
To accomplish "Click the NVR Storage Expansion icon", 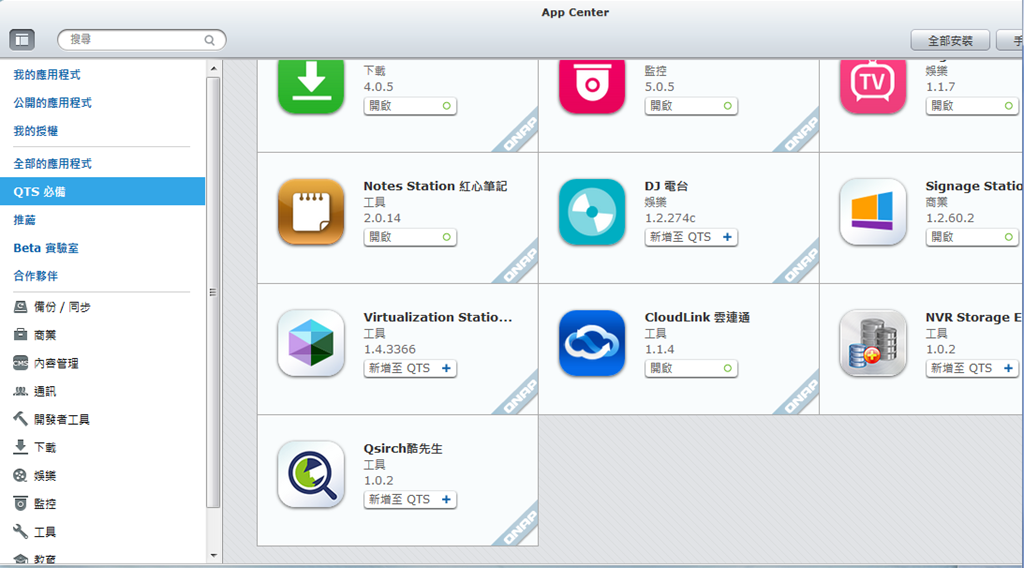I will [872, 343].
